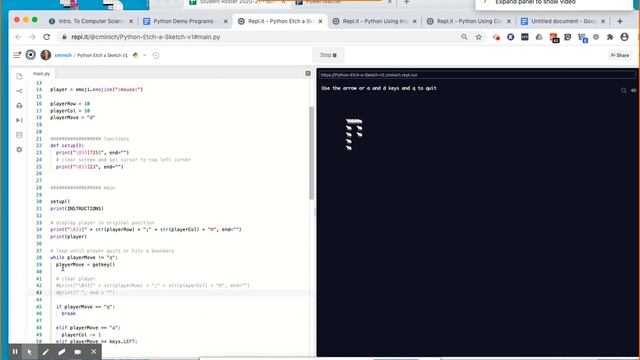This screenshot has width=640, height=360.
Task: Pause the screen recording
Action: pos(15,351)
